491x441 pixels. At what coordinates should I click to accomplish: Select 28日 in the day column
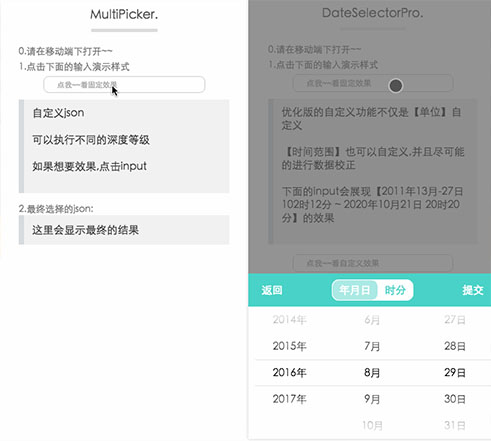pyautogui.click(x=455, y=346)
